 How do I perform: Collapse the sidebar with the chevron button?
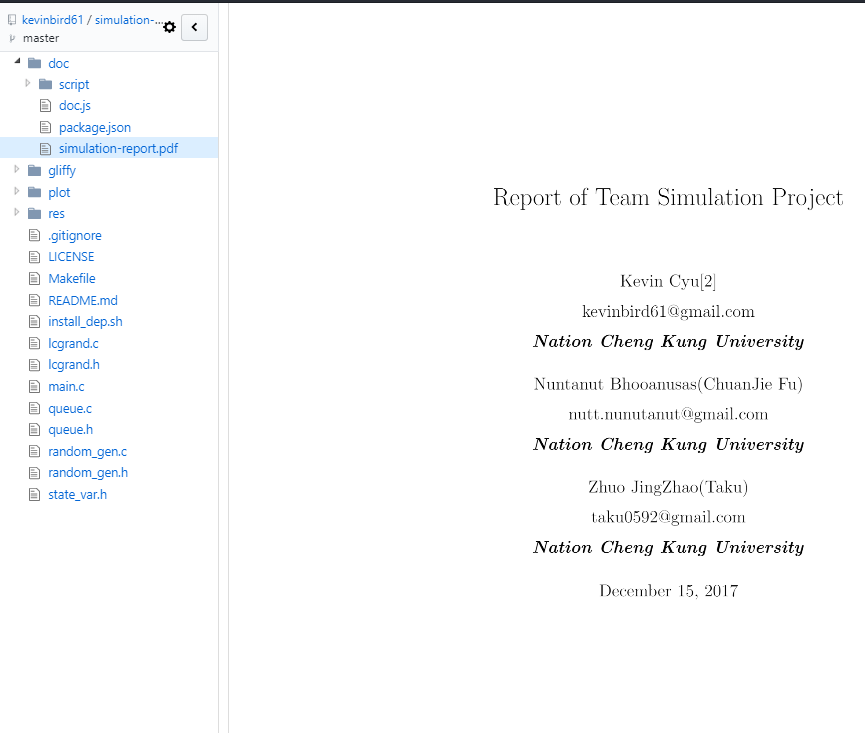[194, 27]
